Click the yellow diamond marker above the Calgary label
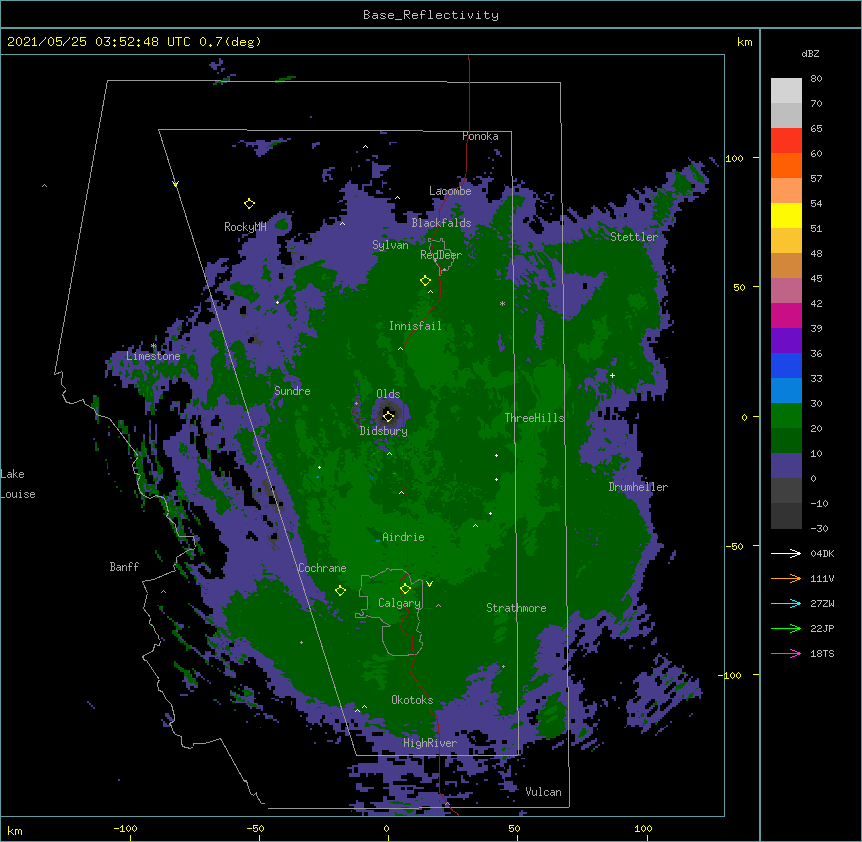Viewport: 862px width, 842px height. [x=405, y=589]
